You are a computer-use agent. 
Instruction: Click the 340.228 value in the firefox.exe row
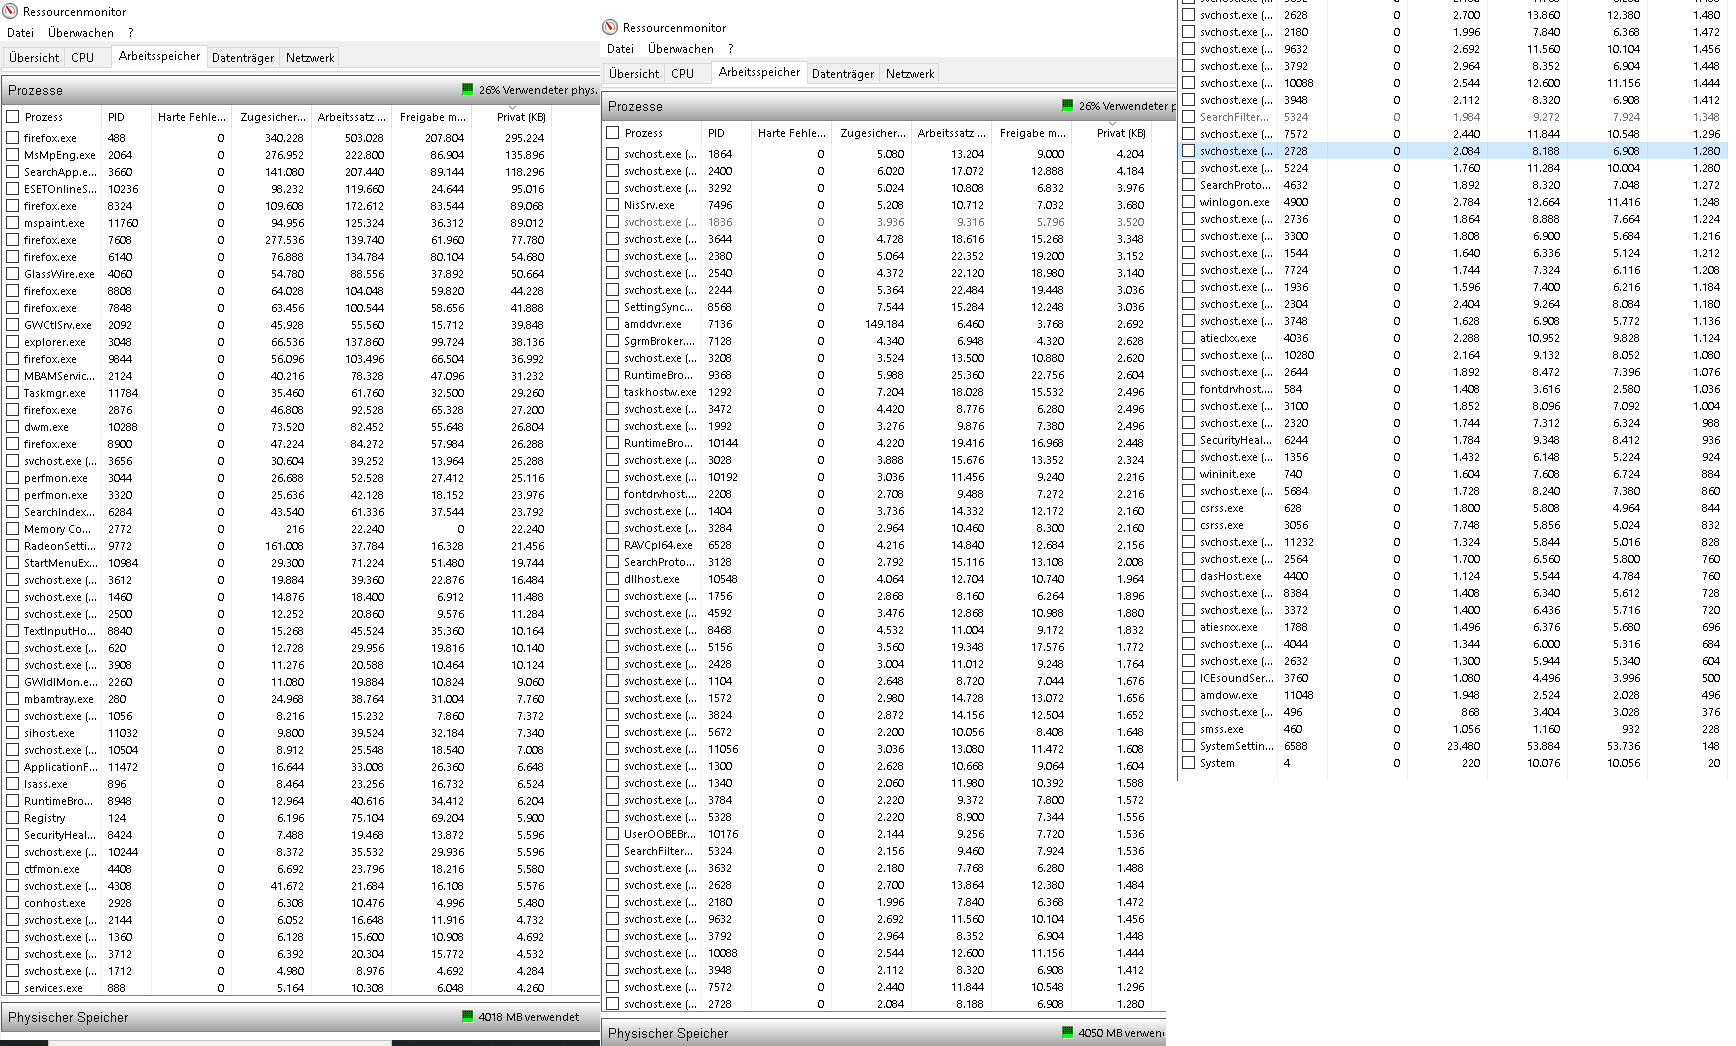(284, 138)
